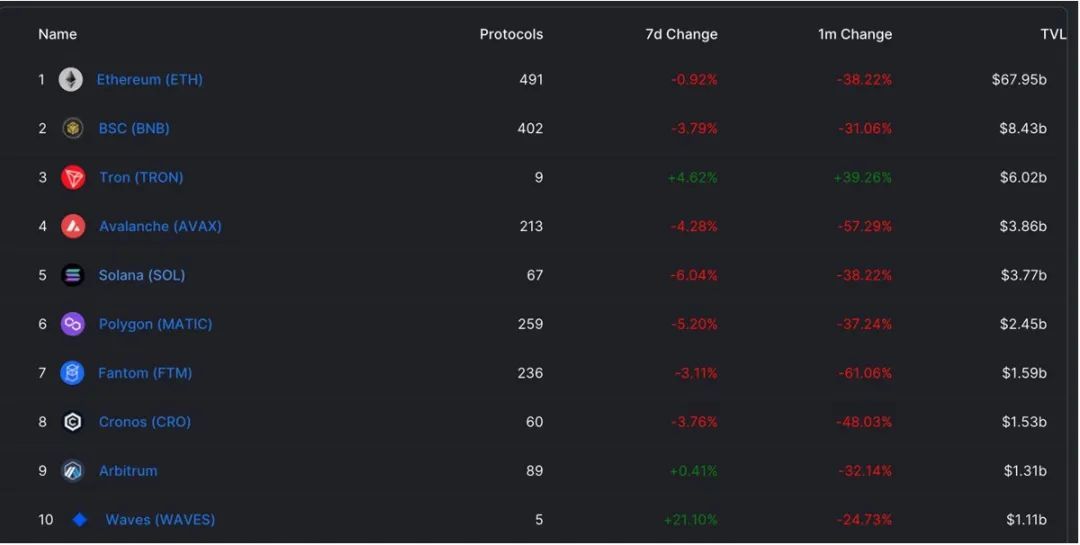
Task: Click the BSC coin icon
Action: (73, 128)
